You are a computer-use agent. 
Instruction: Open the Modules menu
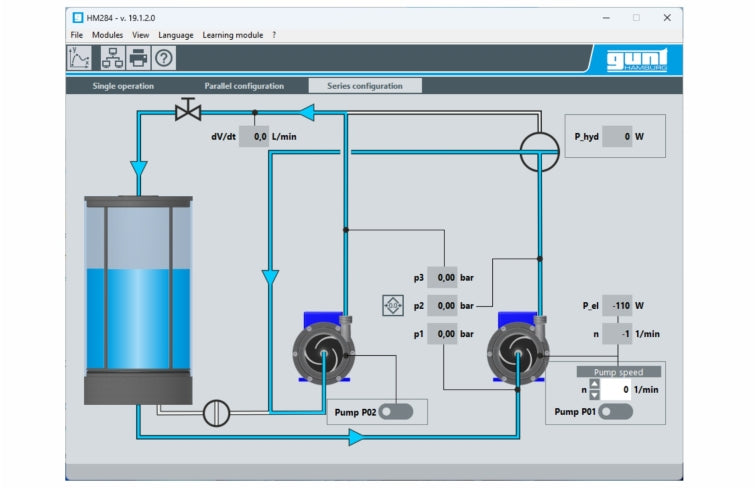pyautogui.click(x=107, y=35)
